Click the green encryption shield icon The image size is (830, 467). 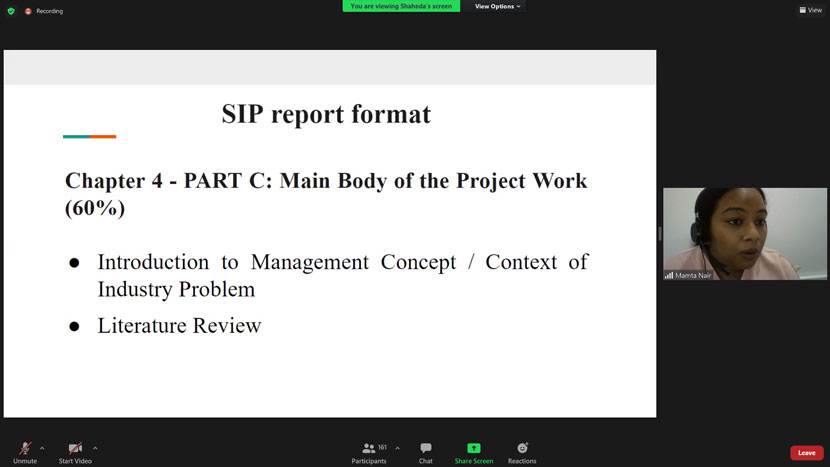click(11, 11)
